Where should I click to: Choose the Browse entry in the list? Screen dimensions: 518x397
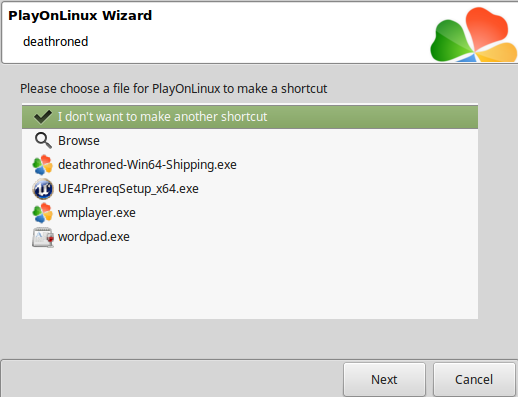[x=250, y=141]
